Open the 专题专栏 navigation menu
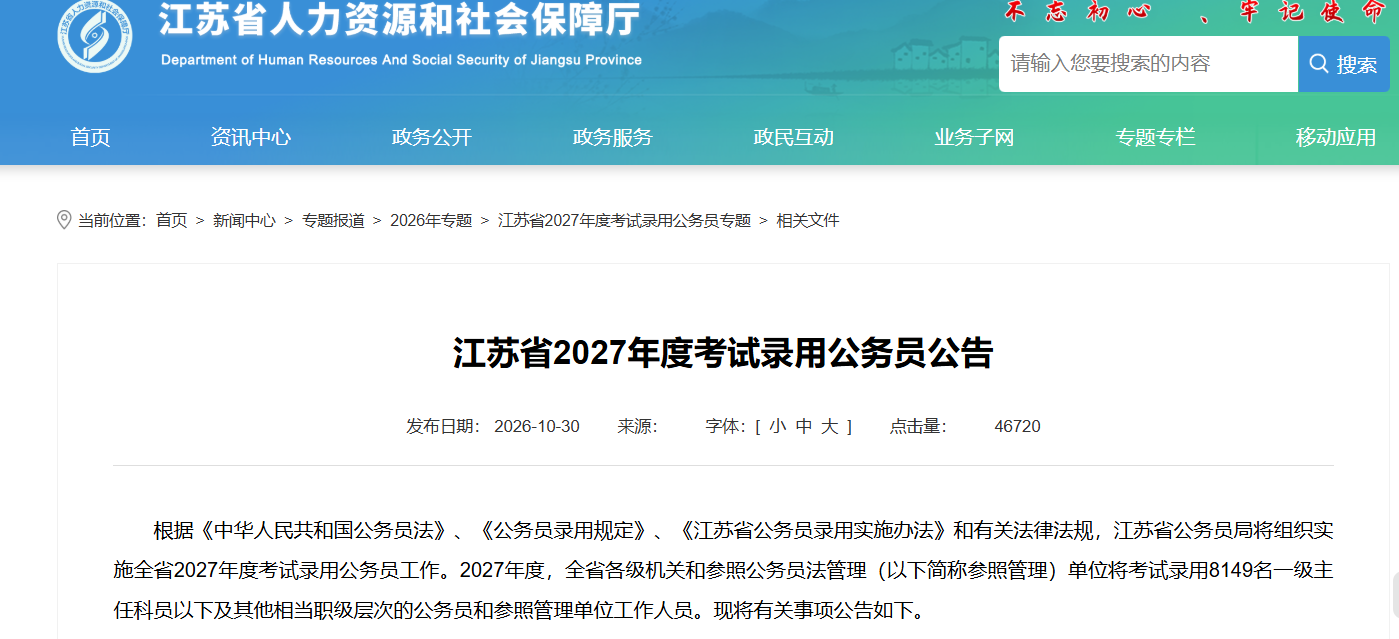1399x639 pixels. [x=1156, y=138]
